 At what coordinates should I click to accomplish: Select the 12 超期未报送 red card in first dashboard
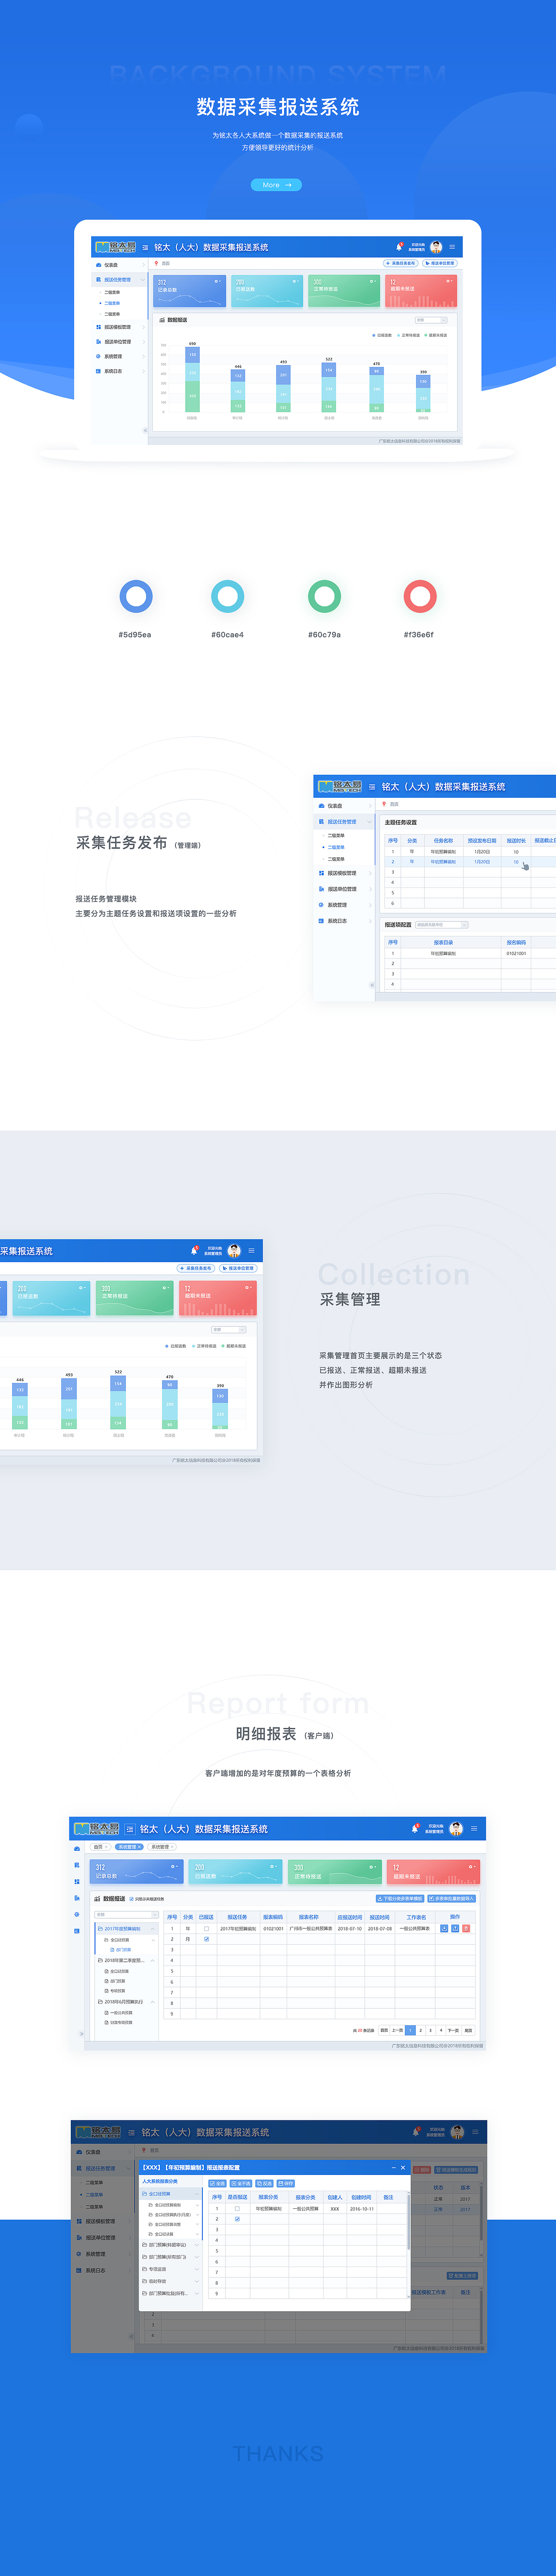[x=421, y=291]
